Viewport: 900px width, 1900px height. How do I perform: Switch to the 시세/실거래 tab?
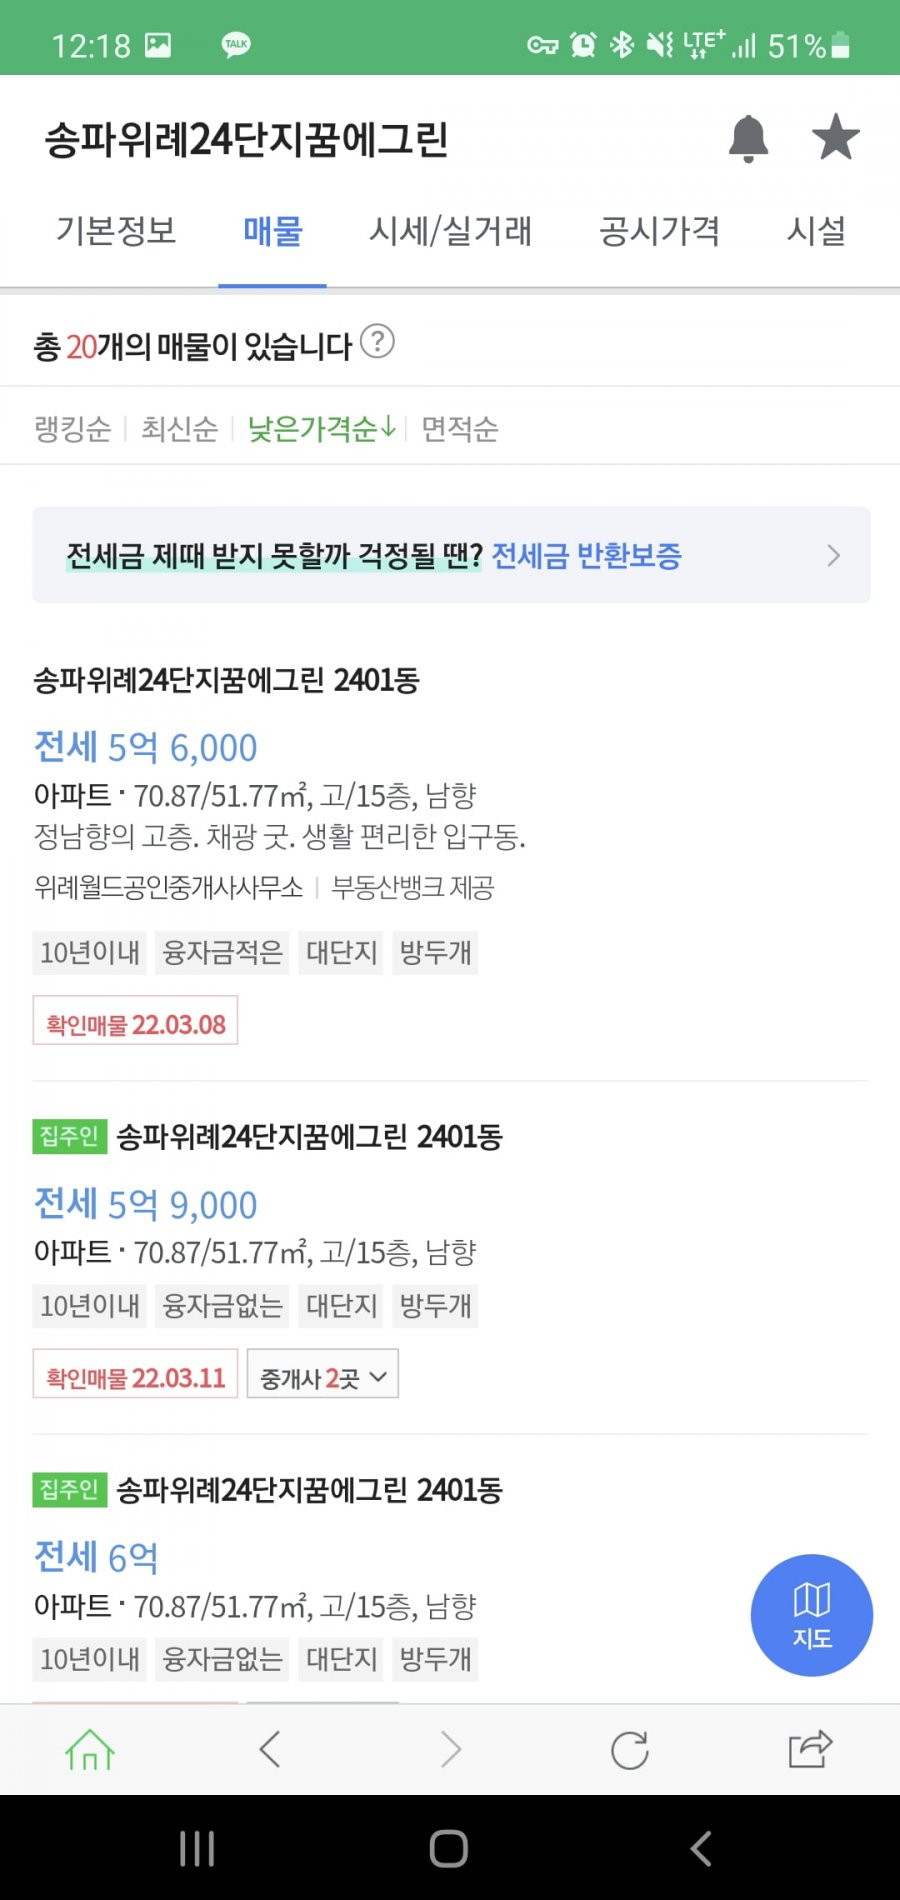tap(451, 231)
